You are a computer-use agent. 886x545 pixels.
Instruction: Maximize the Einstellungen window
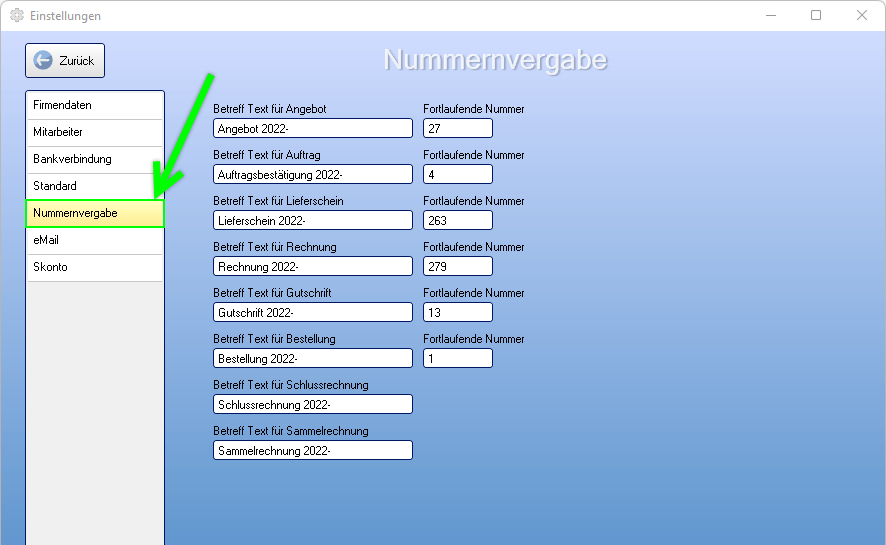[x=816, y=15]
